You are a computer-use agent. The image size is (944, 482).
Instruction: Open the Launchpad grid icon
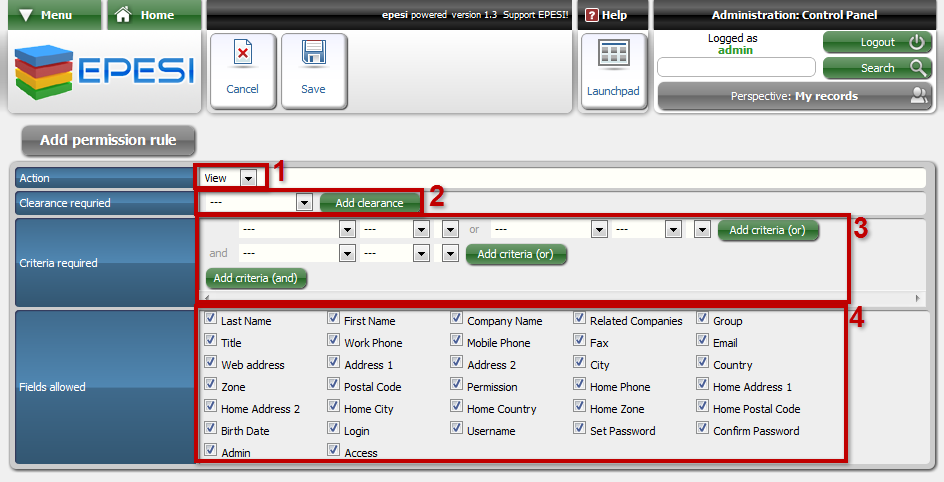pos(613,55)
